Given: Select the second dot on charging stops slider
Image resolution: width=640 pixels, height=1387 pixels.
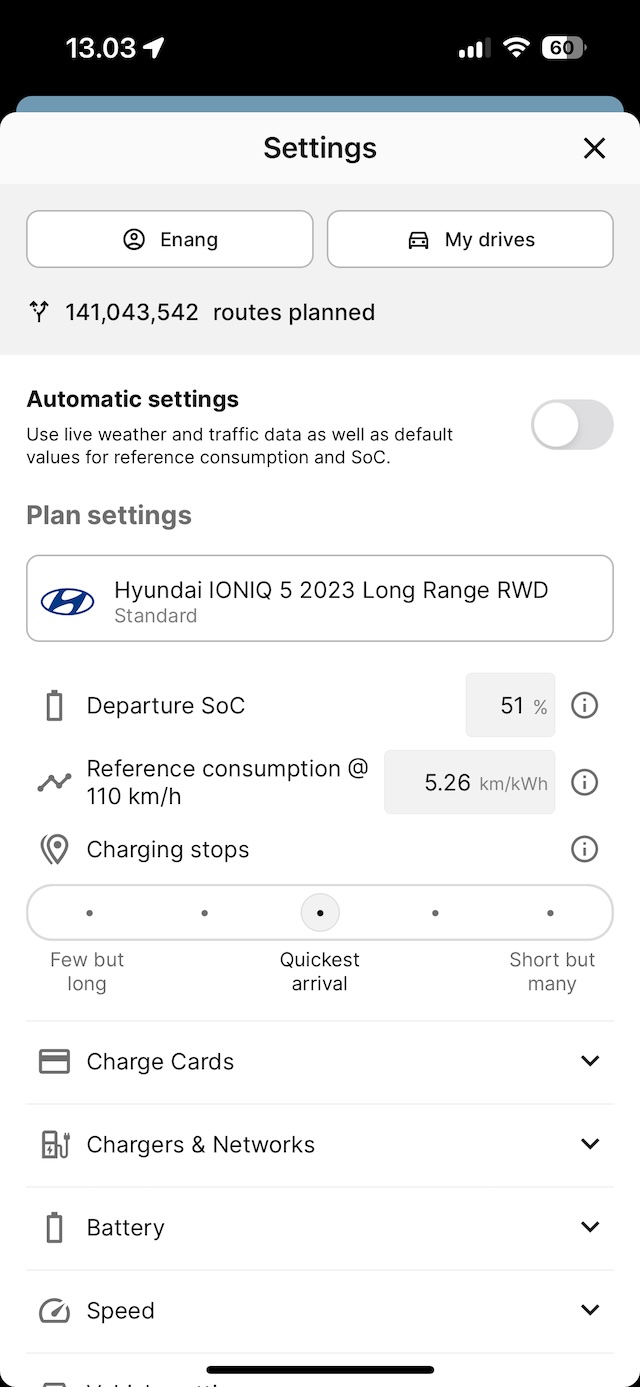Looking at the screenshot, I should coord(205,913).
